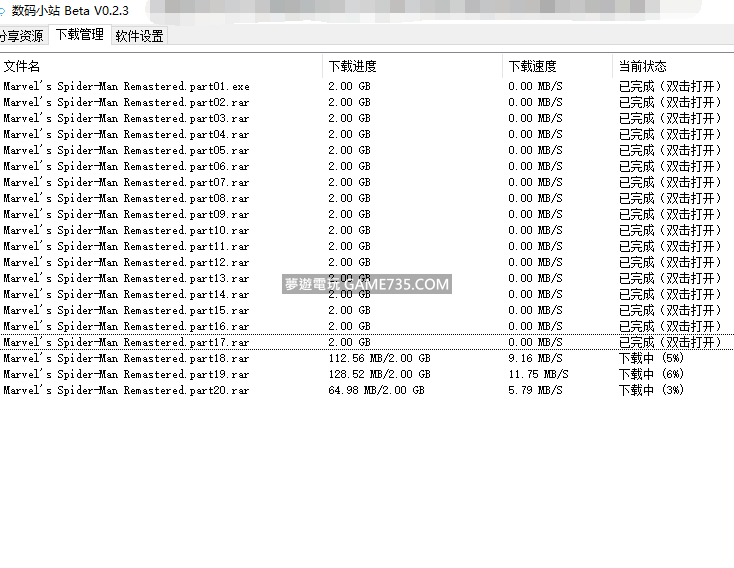Click status 下载中 (6%) for part19
The width and height of the screenshot is (734, 568).
[x=651, y=374]
